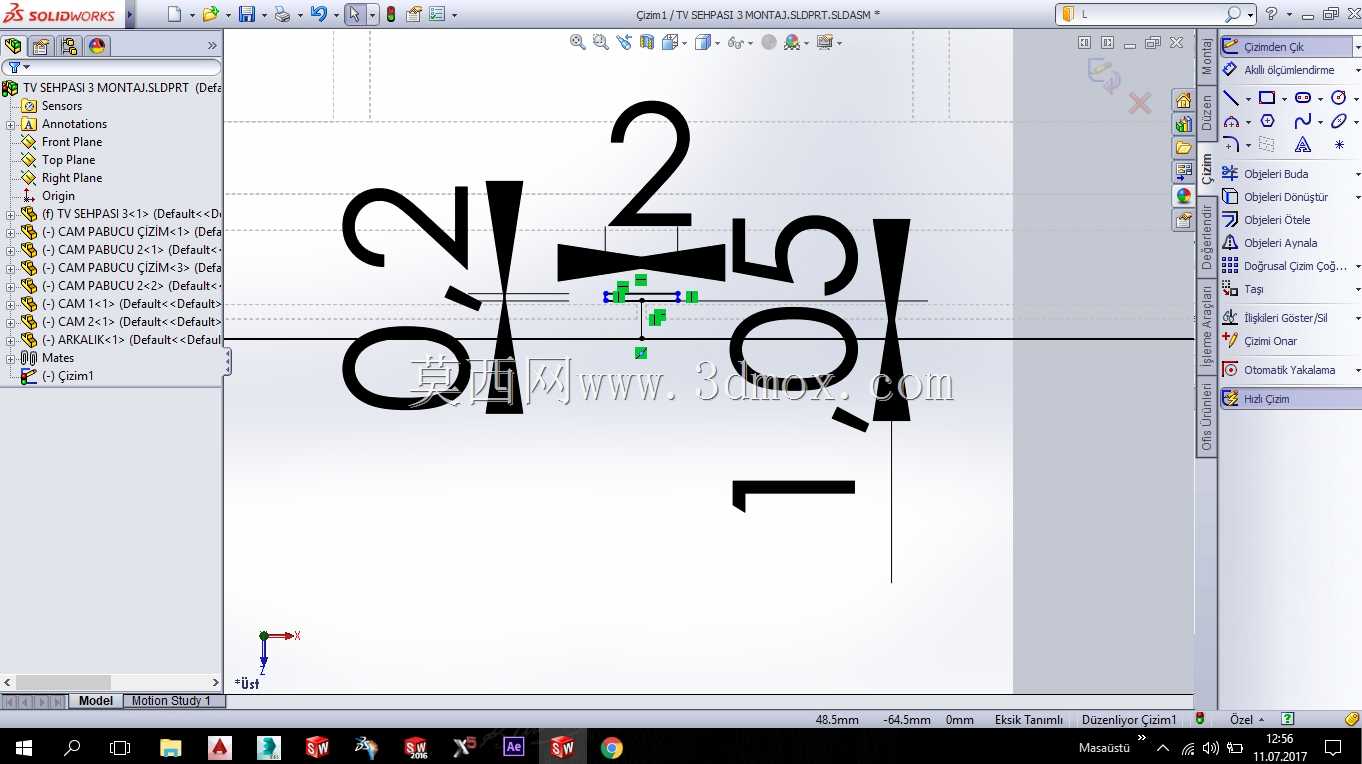1362x764 pixels.
Task: Open the ConfigurationManager tab icon
Action: coord(69,46)
